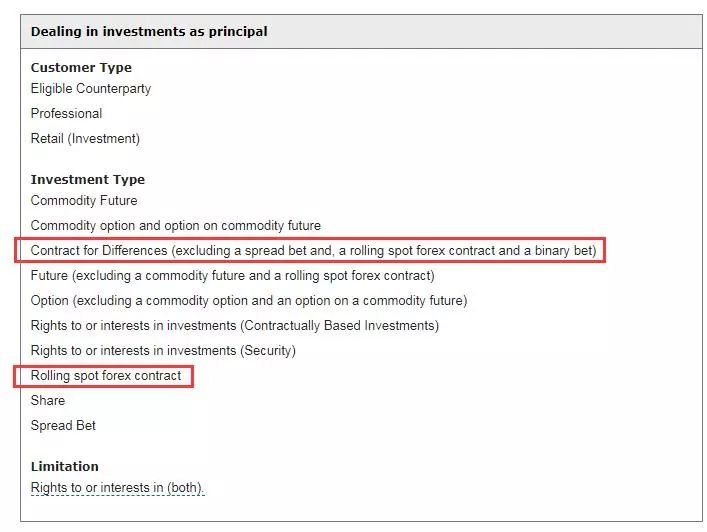The height and width of the screenshot is (532, 707).
Task: Click the Spread Bet entry
Action: [x=63, y=426]
